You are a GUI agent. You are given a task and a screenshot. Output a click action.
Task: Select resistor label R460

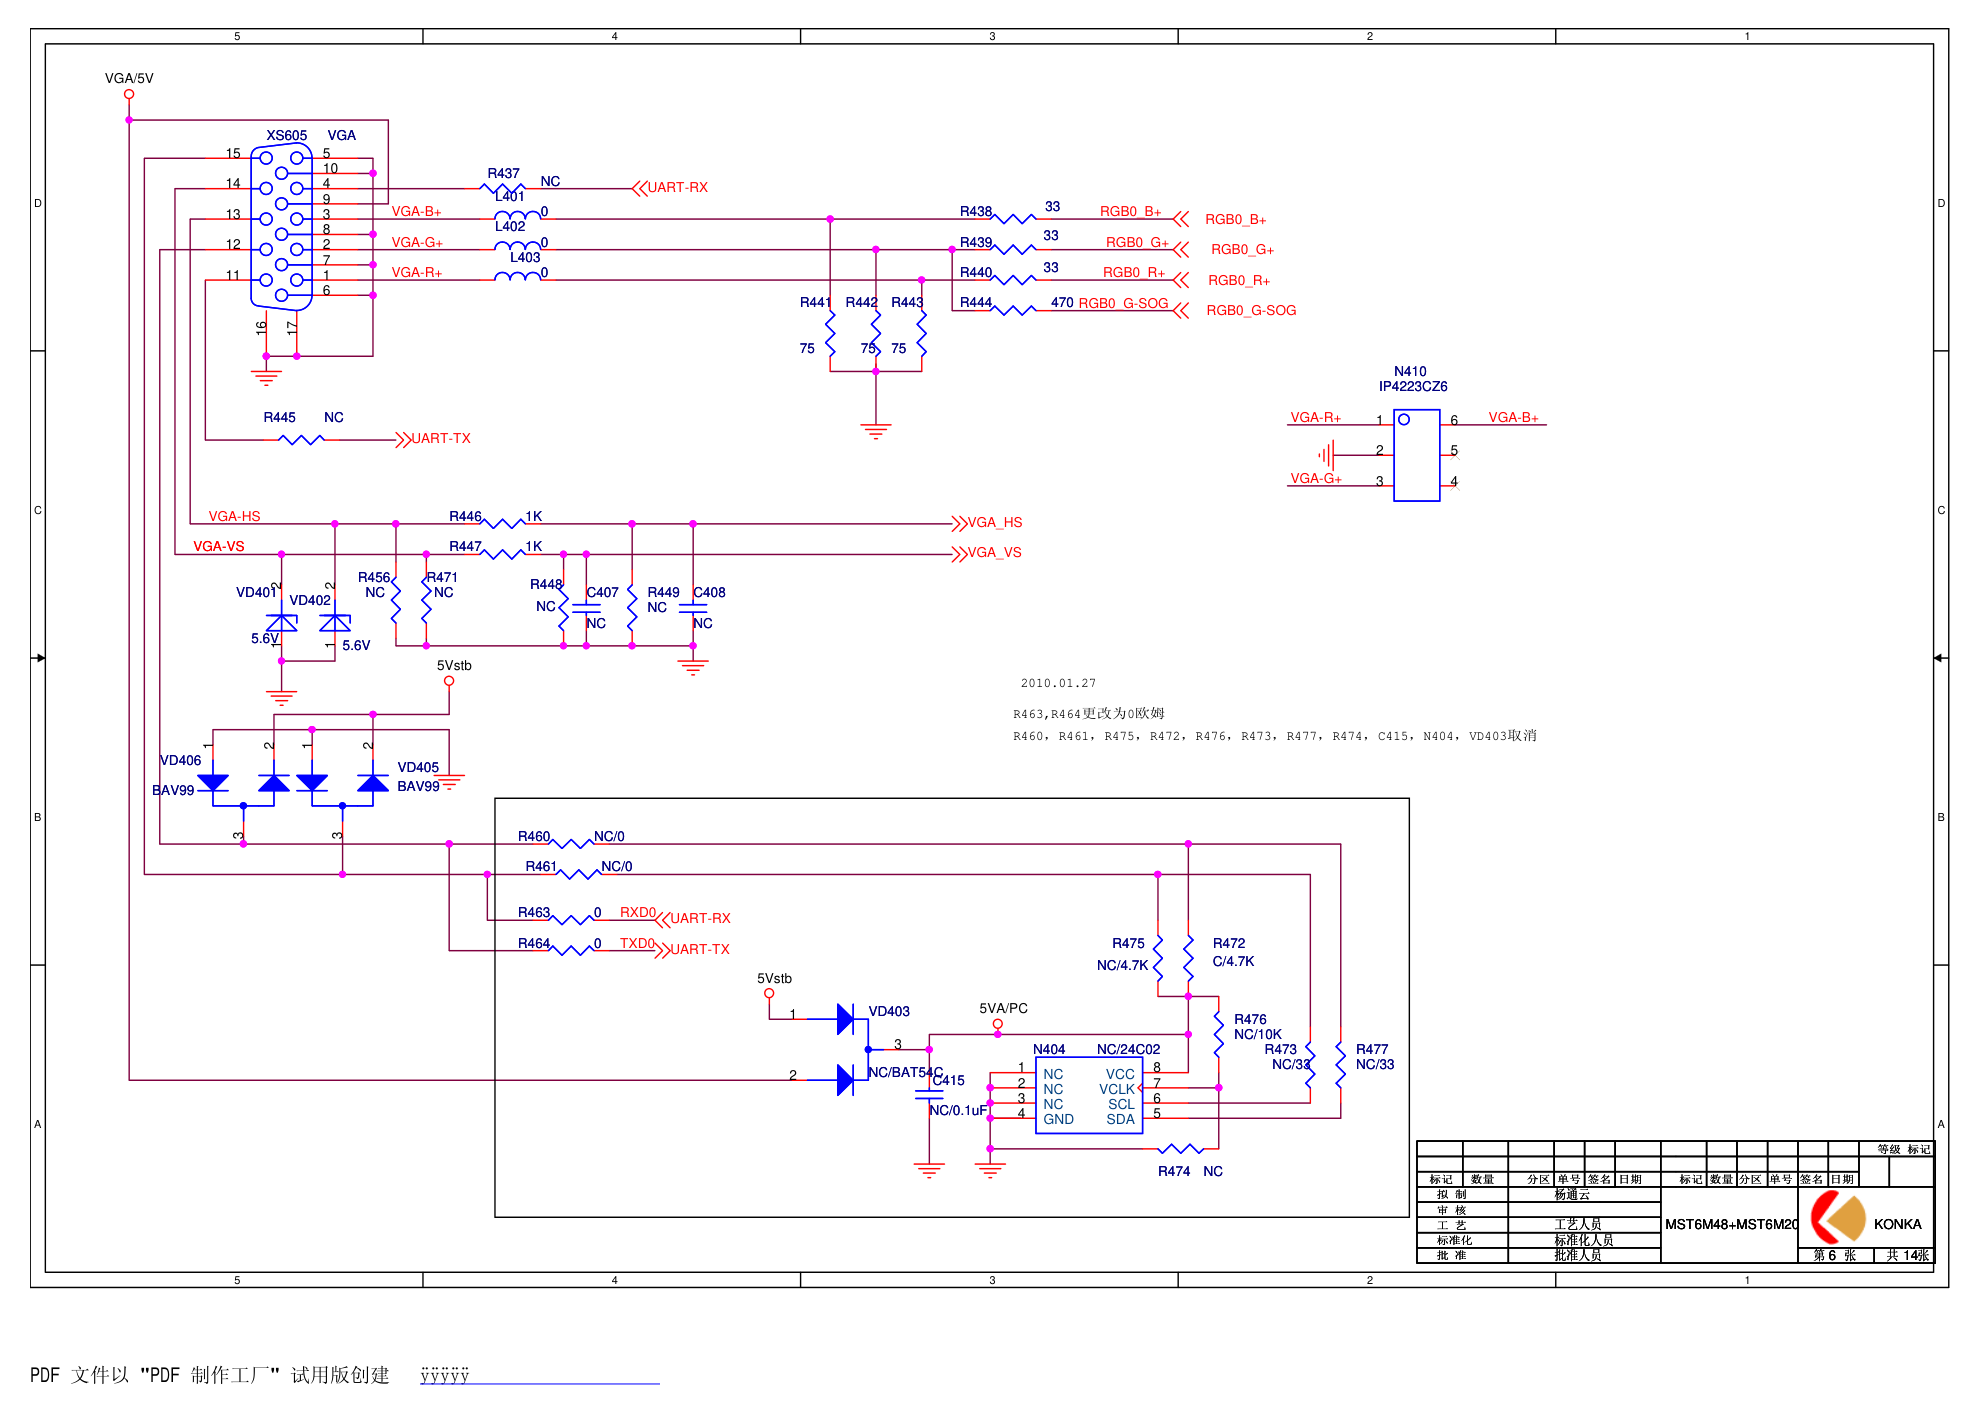[x=534, y=836]
